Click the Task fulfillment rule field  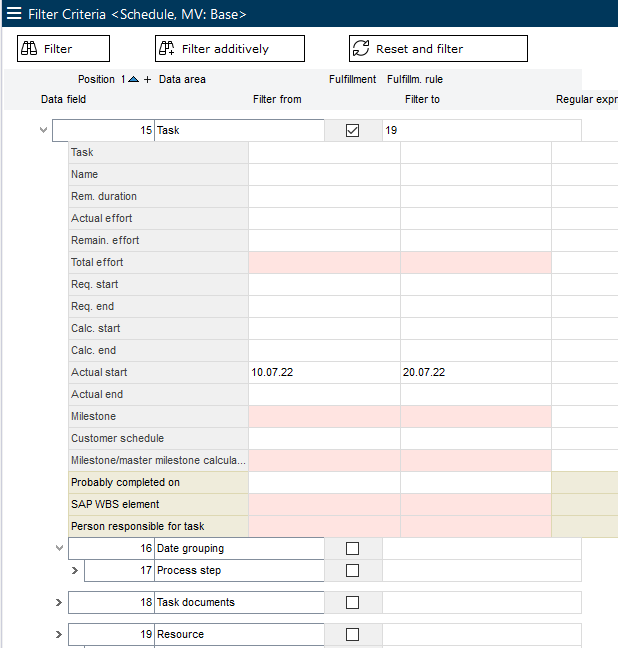tap(480, 130)
